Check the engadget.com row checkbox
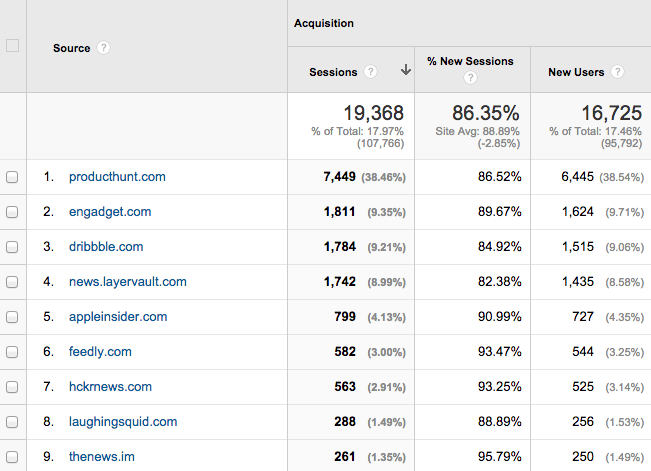651x471 pixels. point(12,212)
